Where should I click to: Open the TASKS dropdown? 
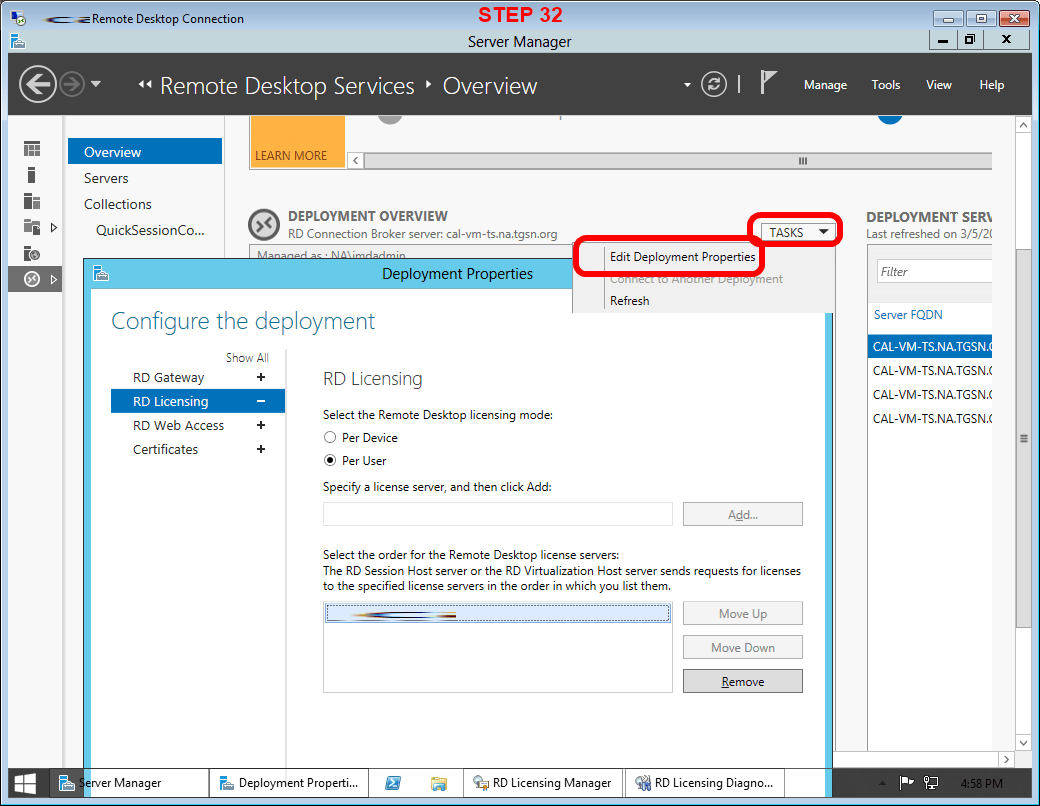click(798, 232)
